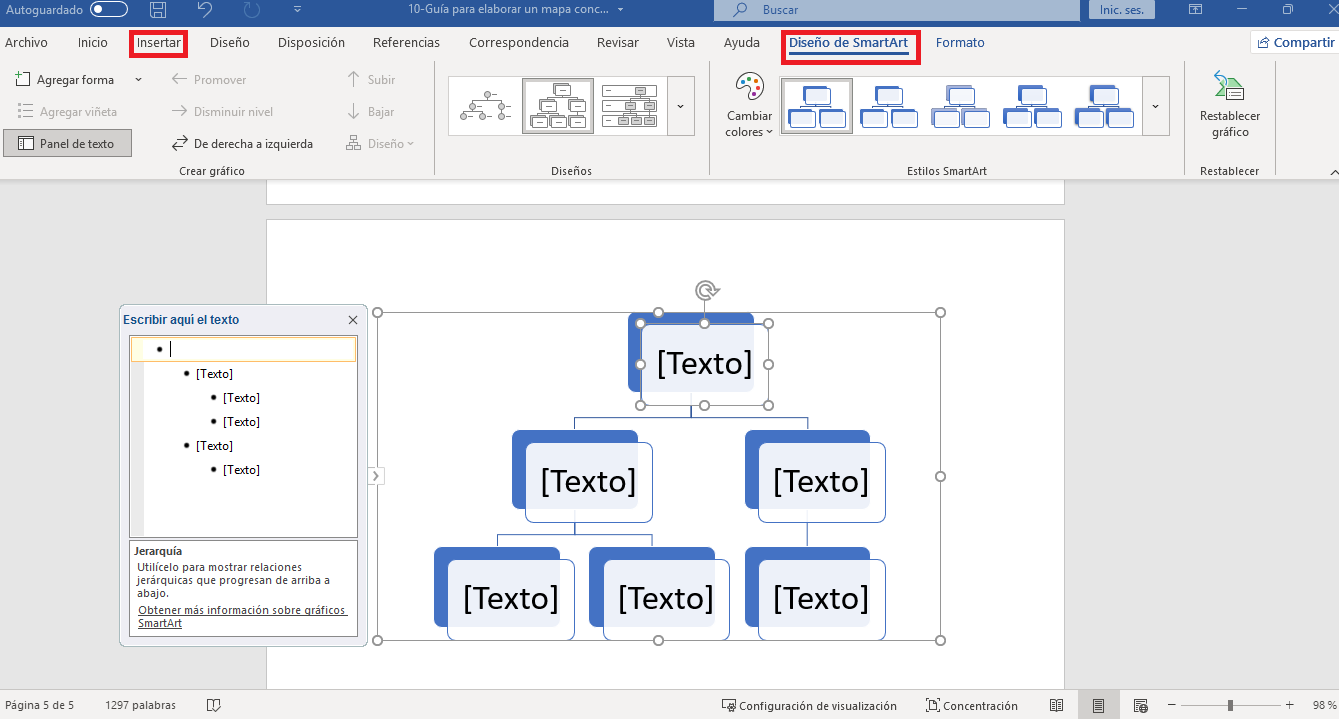Click the Undo icon

(207, 11)
